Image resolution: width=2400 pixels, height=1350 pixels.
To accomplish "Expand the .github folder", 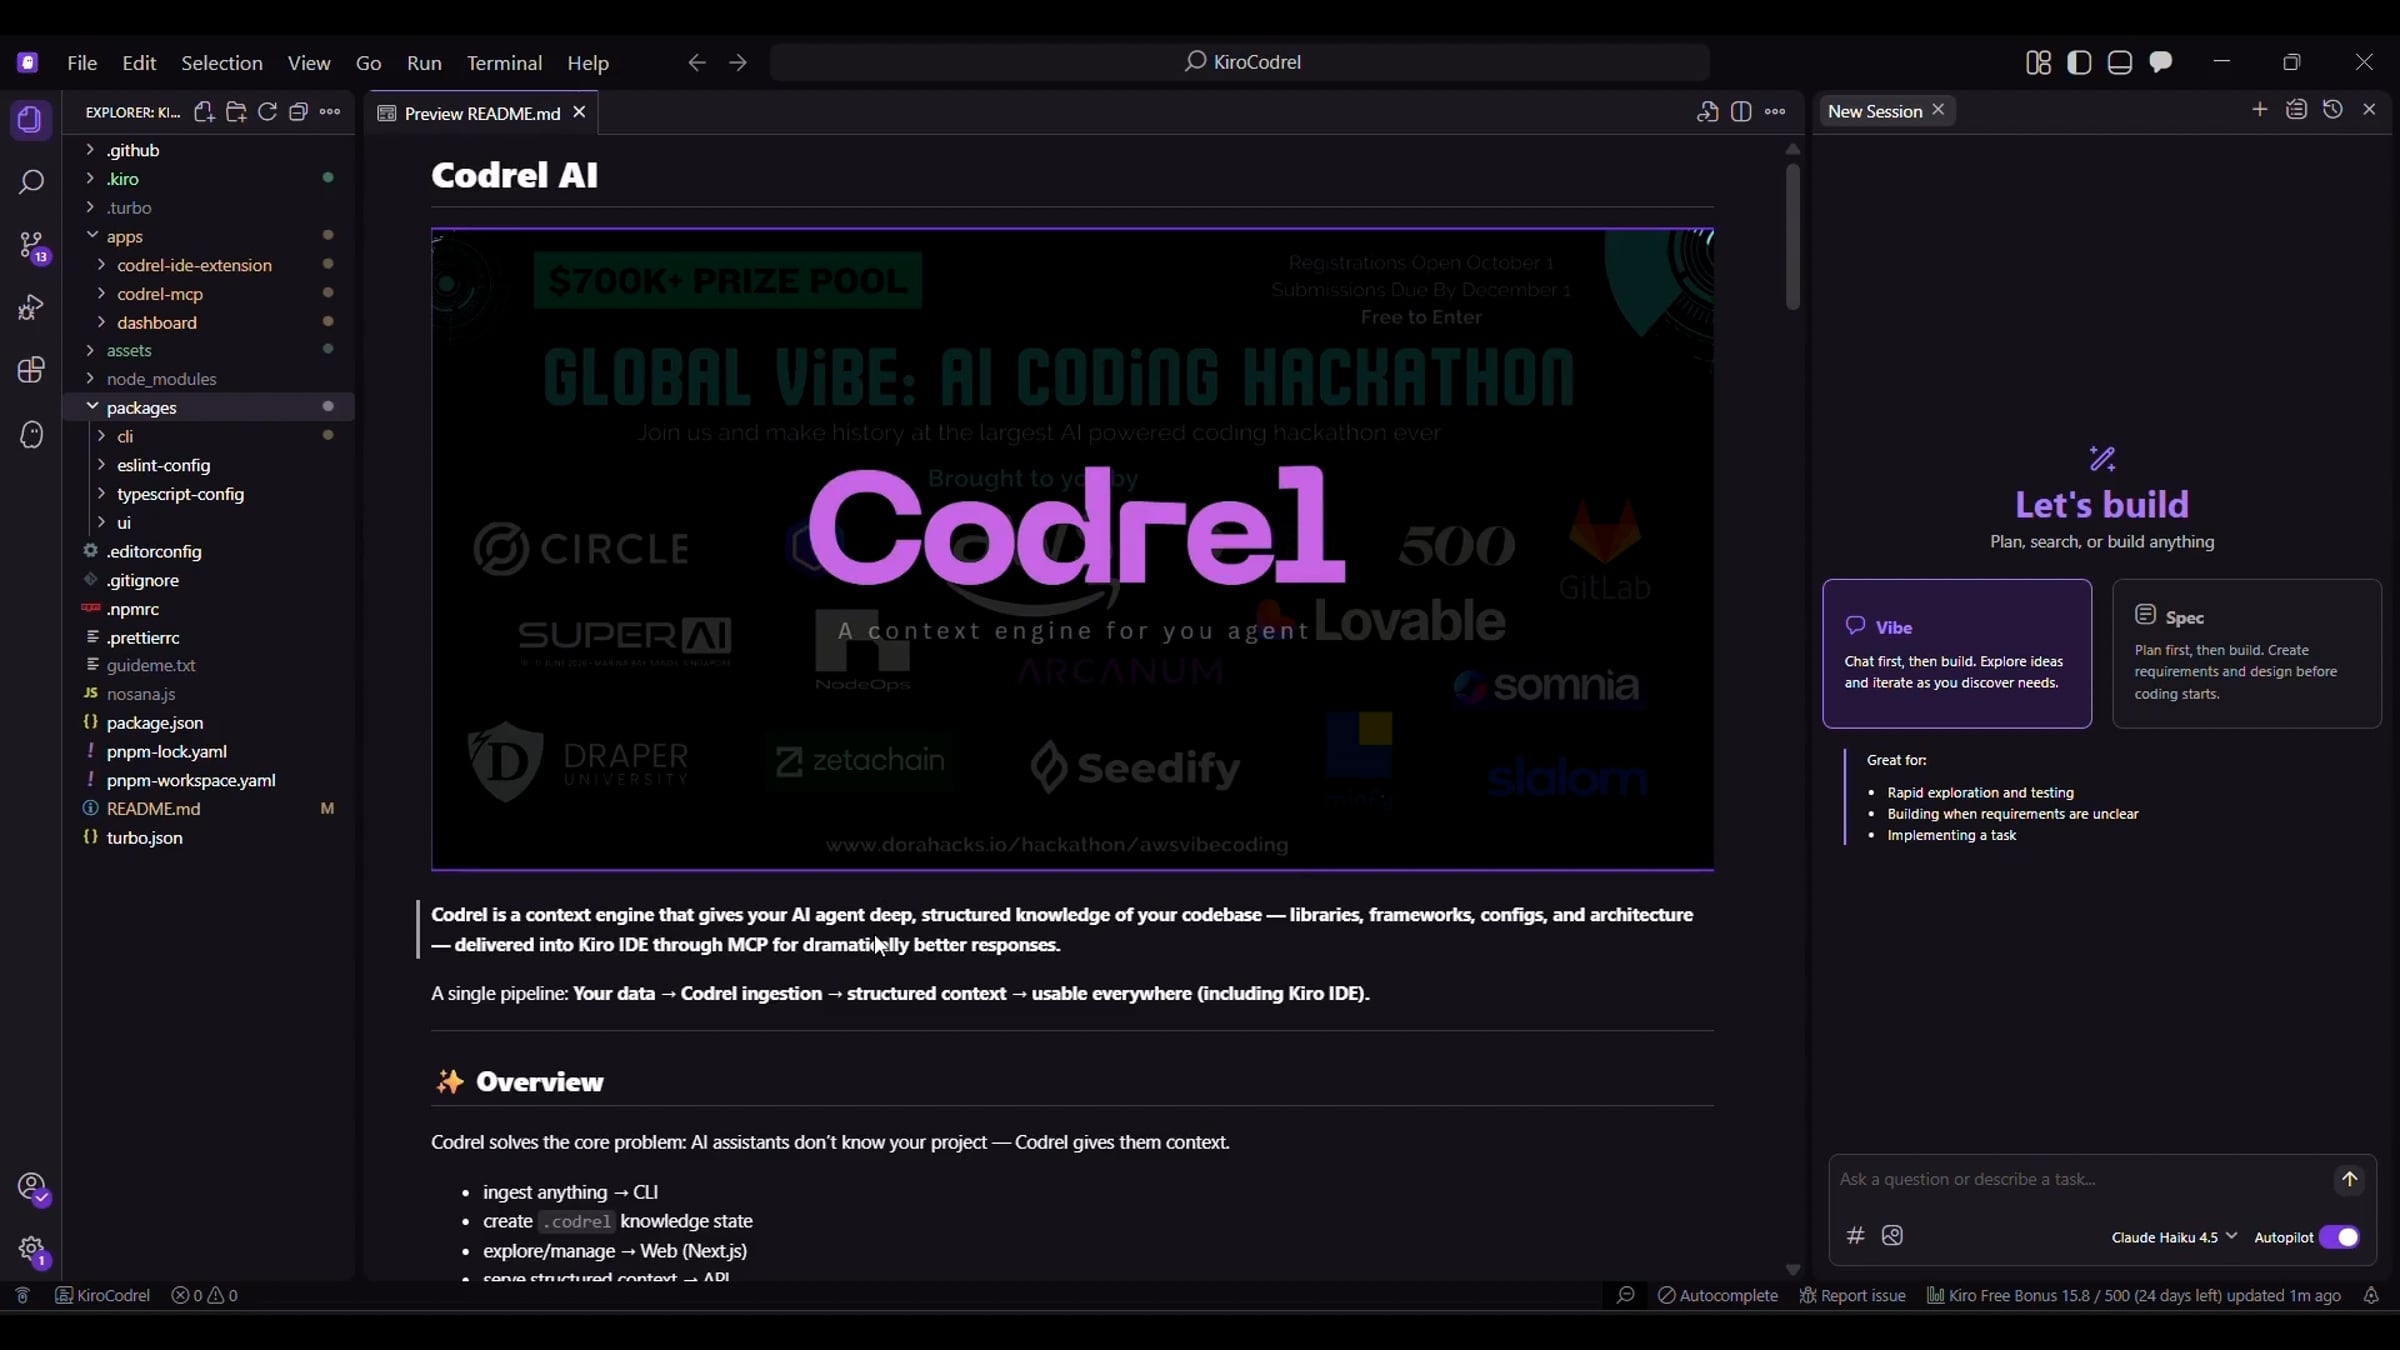I will coord(208,150).
